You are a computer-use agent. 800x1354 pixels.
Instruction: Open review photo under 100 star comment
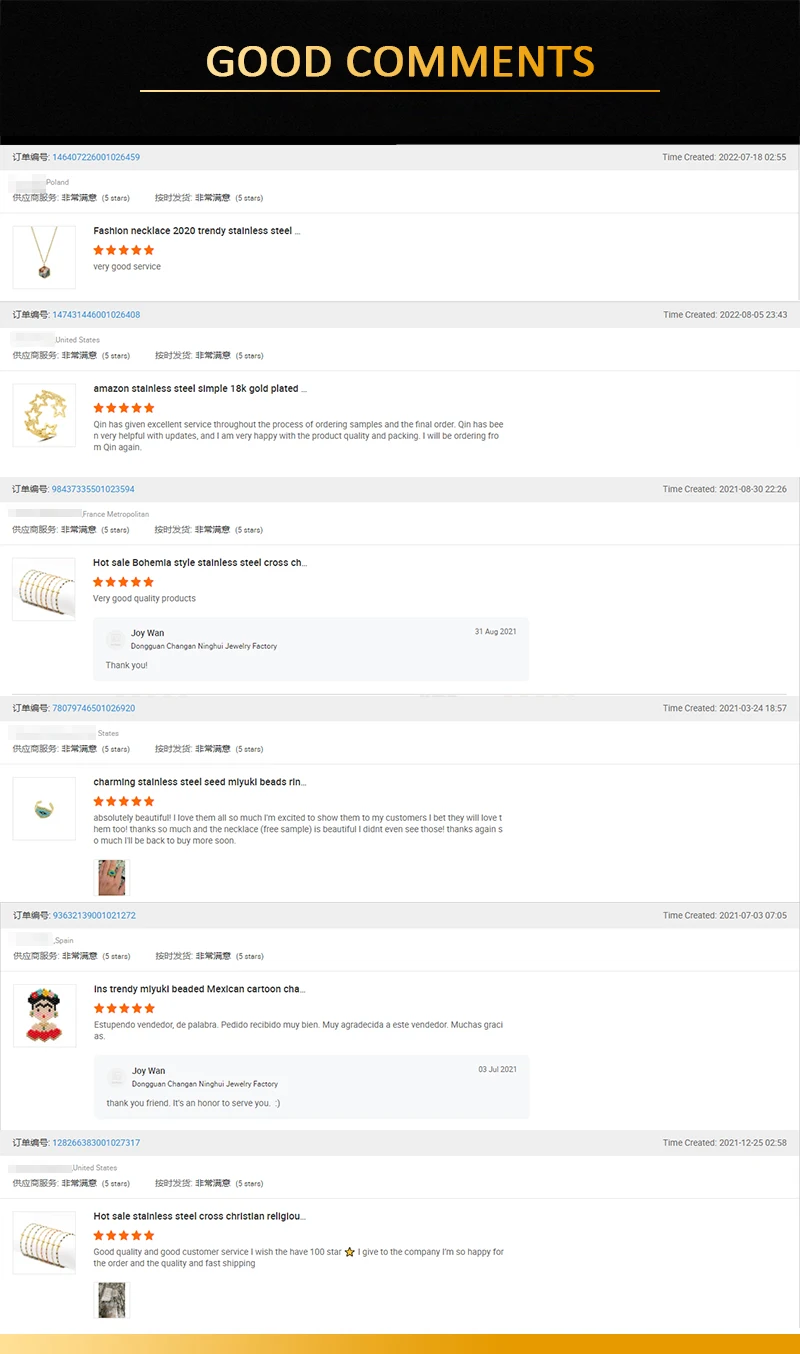tap(111, 1300)
